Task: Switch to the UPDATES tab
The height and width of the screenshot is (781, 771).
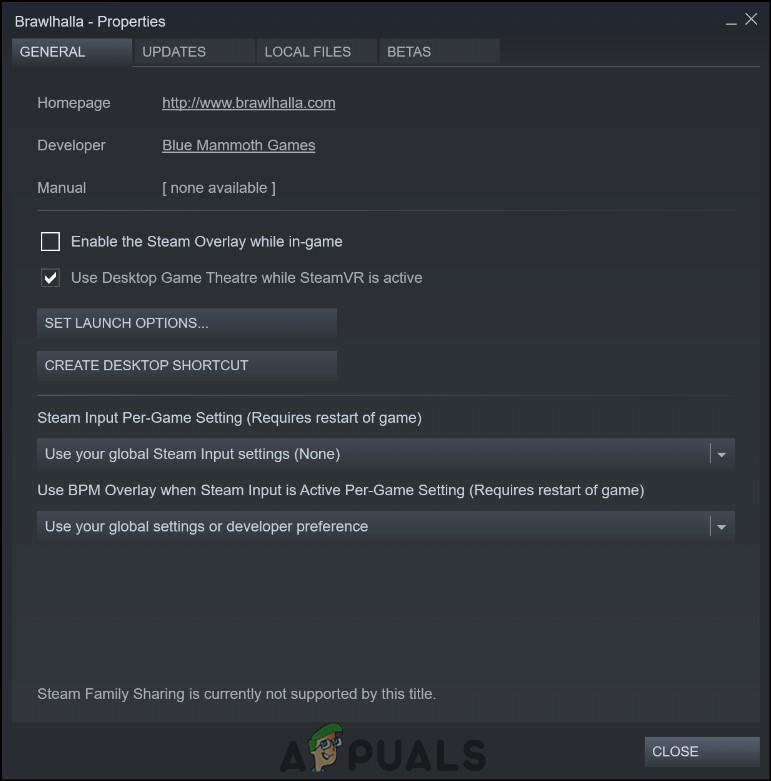Action: click(194, 52)
